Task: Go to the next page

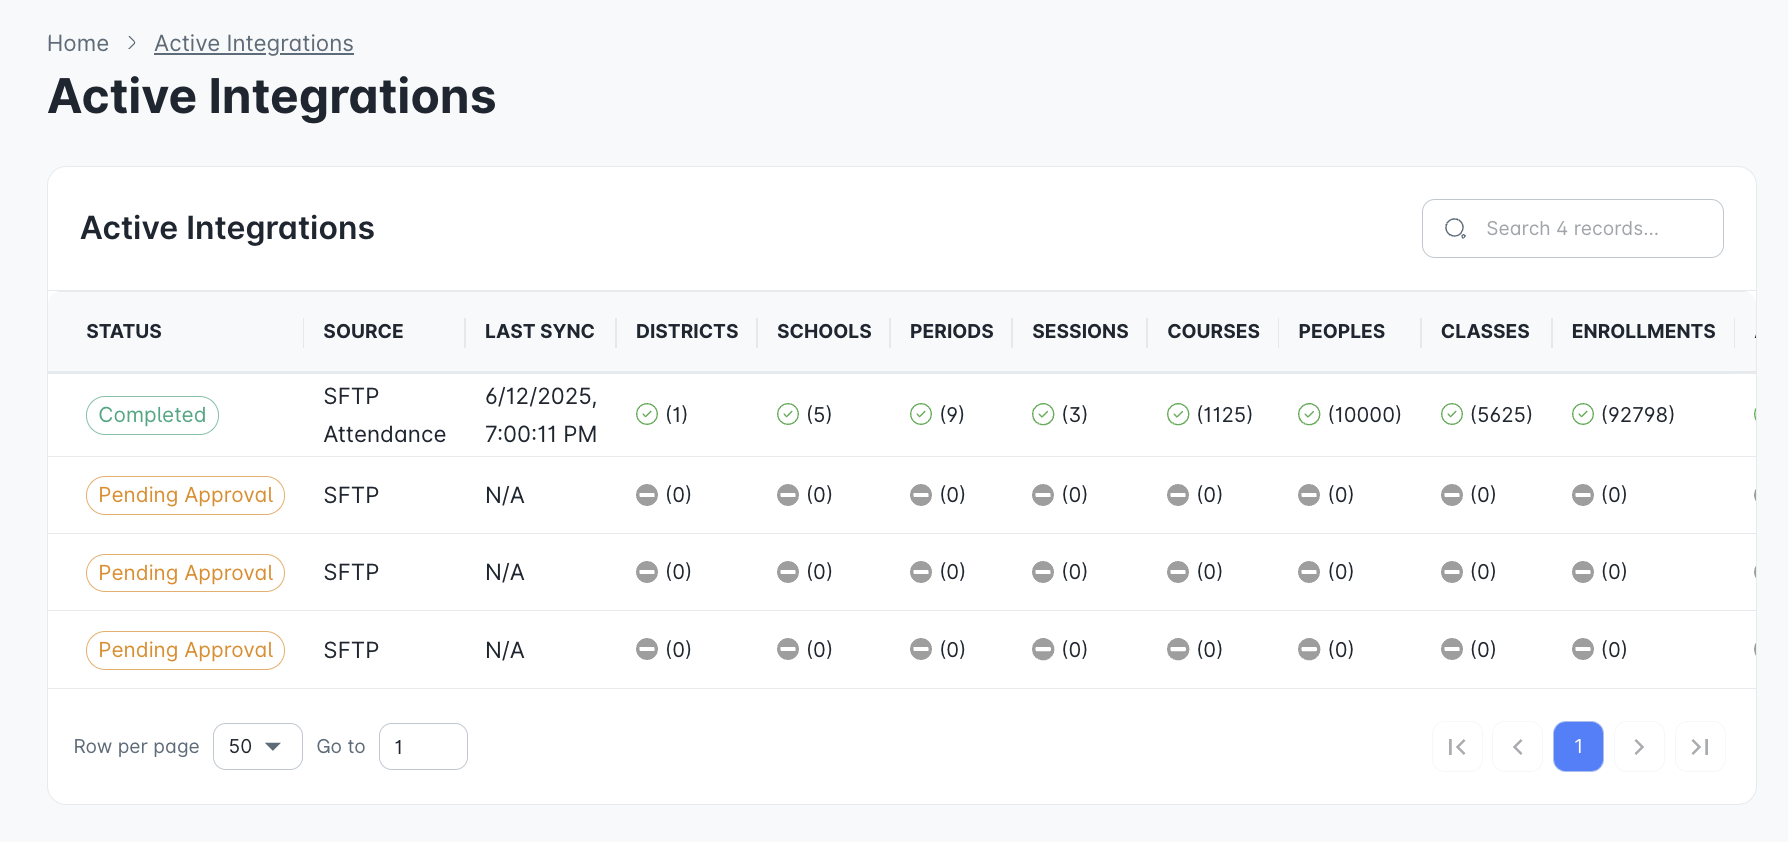Action: tap(1639, 747)
